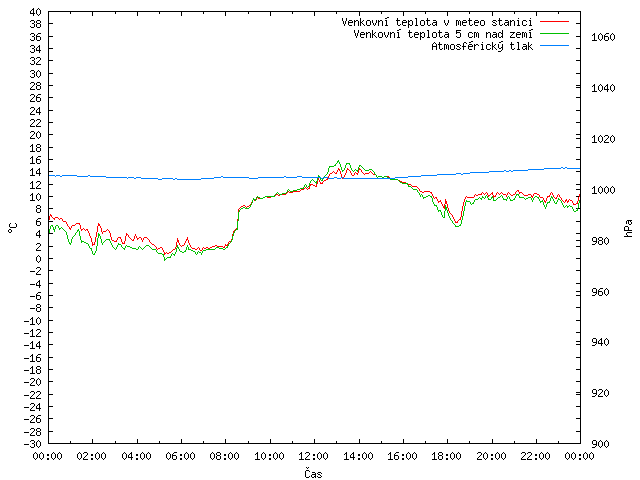Click the x-axis title 'Čas'

(x=313, y=473)
